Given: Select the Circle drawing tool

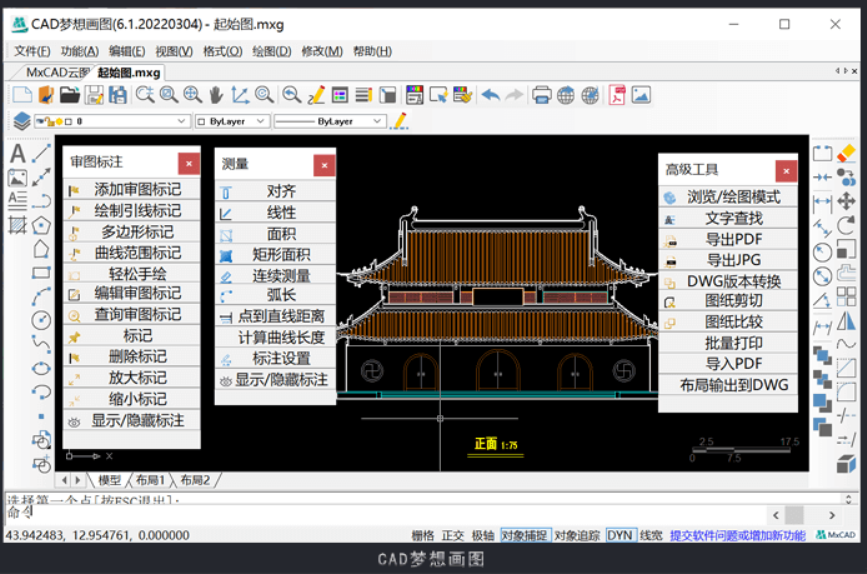Looking at the screenshot, I should 41,320.
